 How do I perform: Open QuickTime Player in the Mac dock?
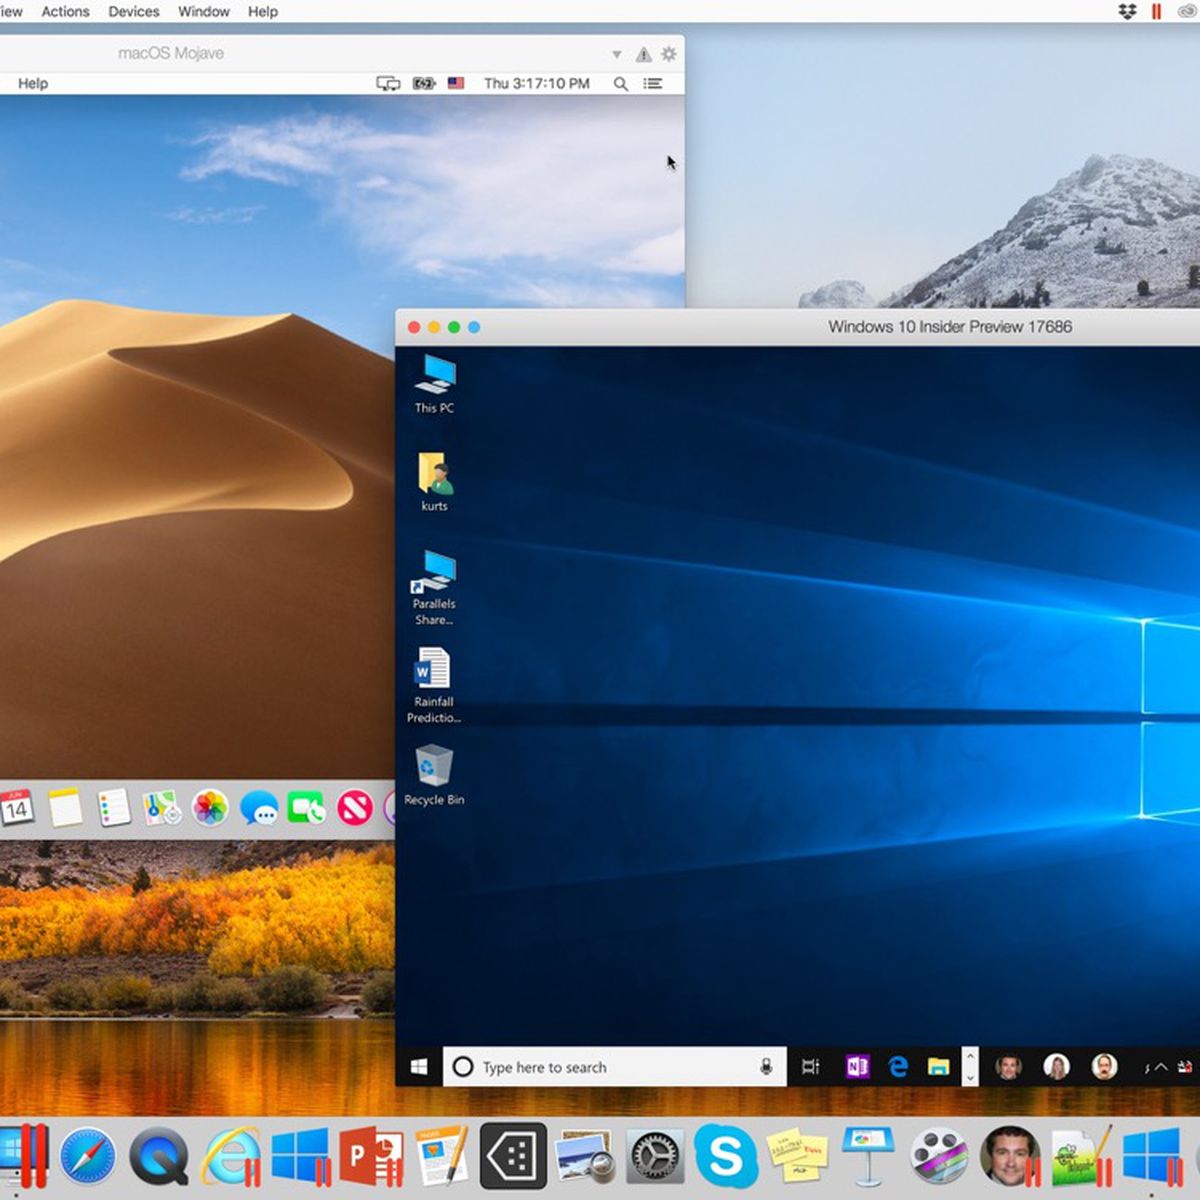point(159,1156)
